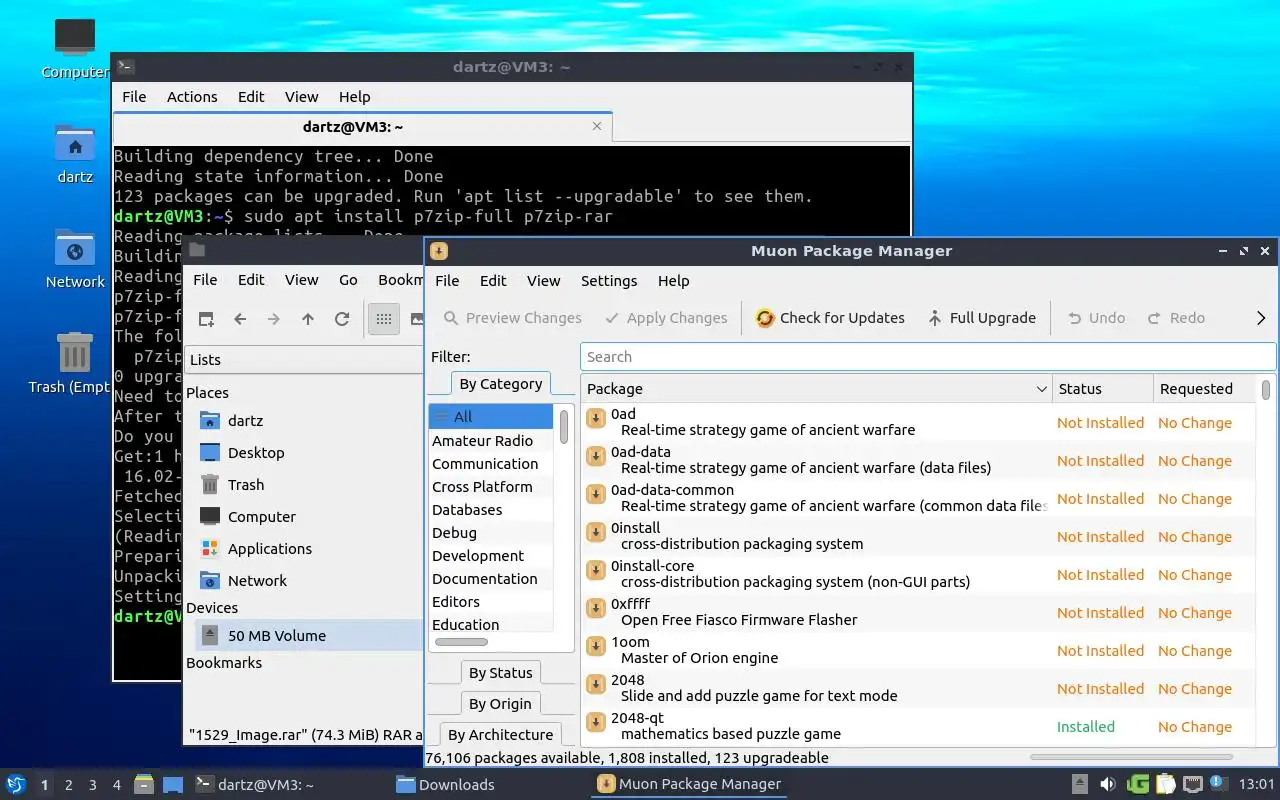
Task: Switch to the By Category filter tab
Action: point(500,384)
